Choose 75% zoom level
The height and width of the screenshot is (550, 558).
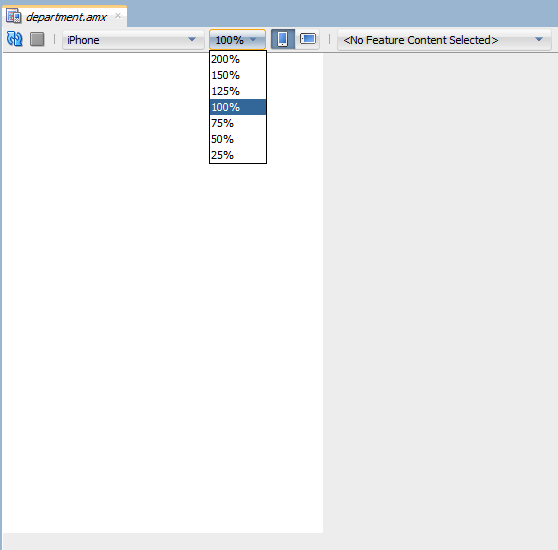tap(238, 123)
